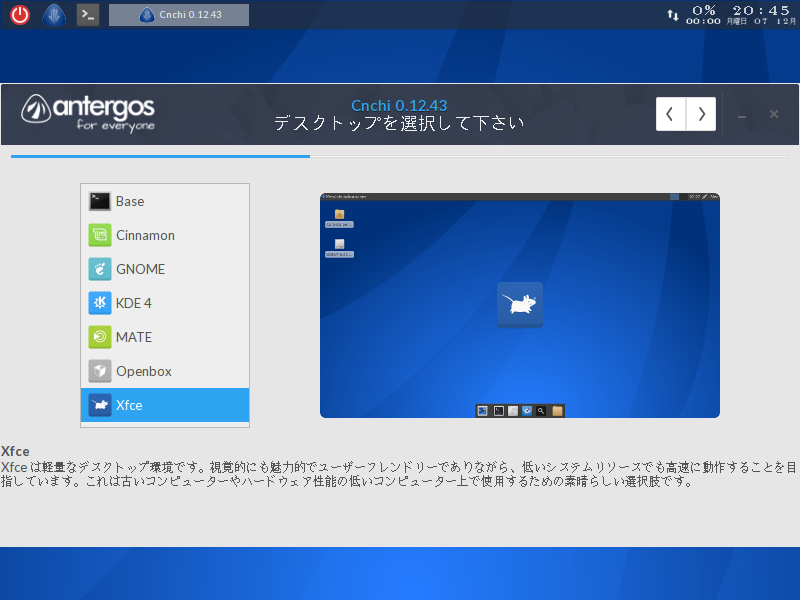This screenshot has width=800, height=600.
Task: Click the back arrow in the installer header
Action: pyautogui.click(x=670, y=114)
